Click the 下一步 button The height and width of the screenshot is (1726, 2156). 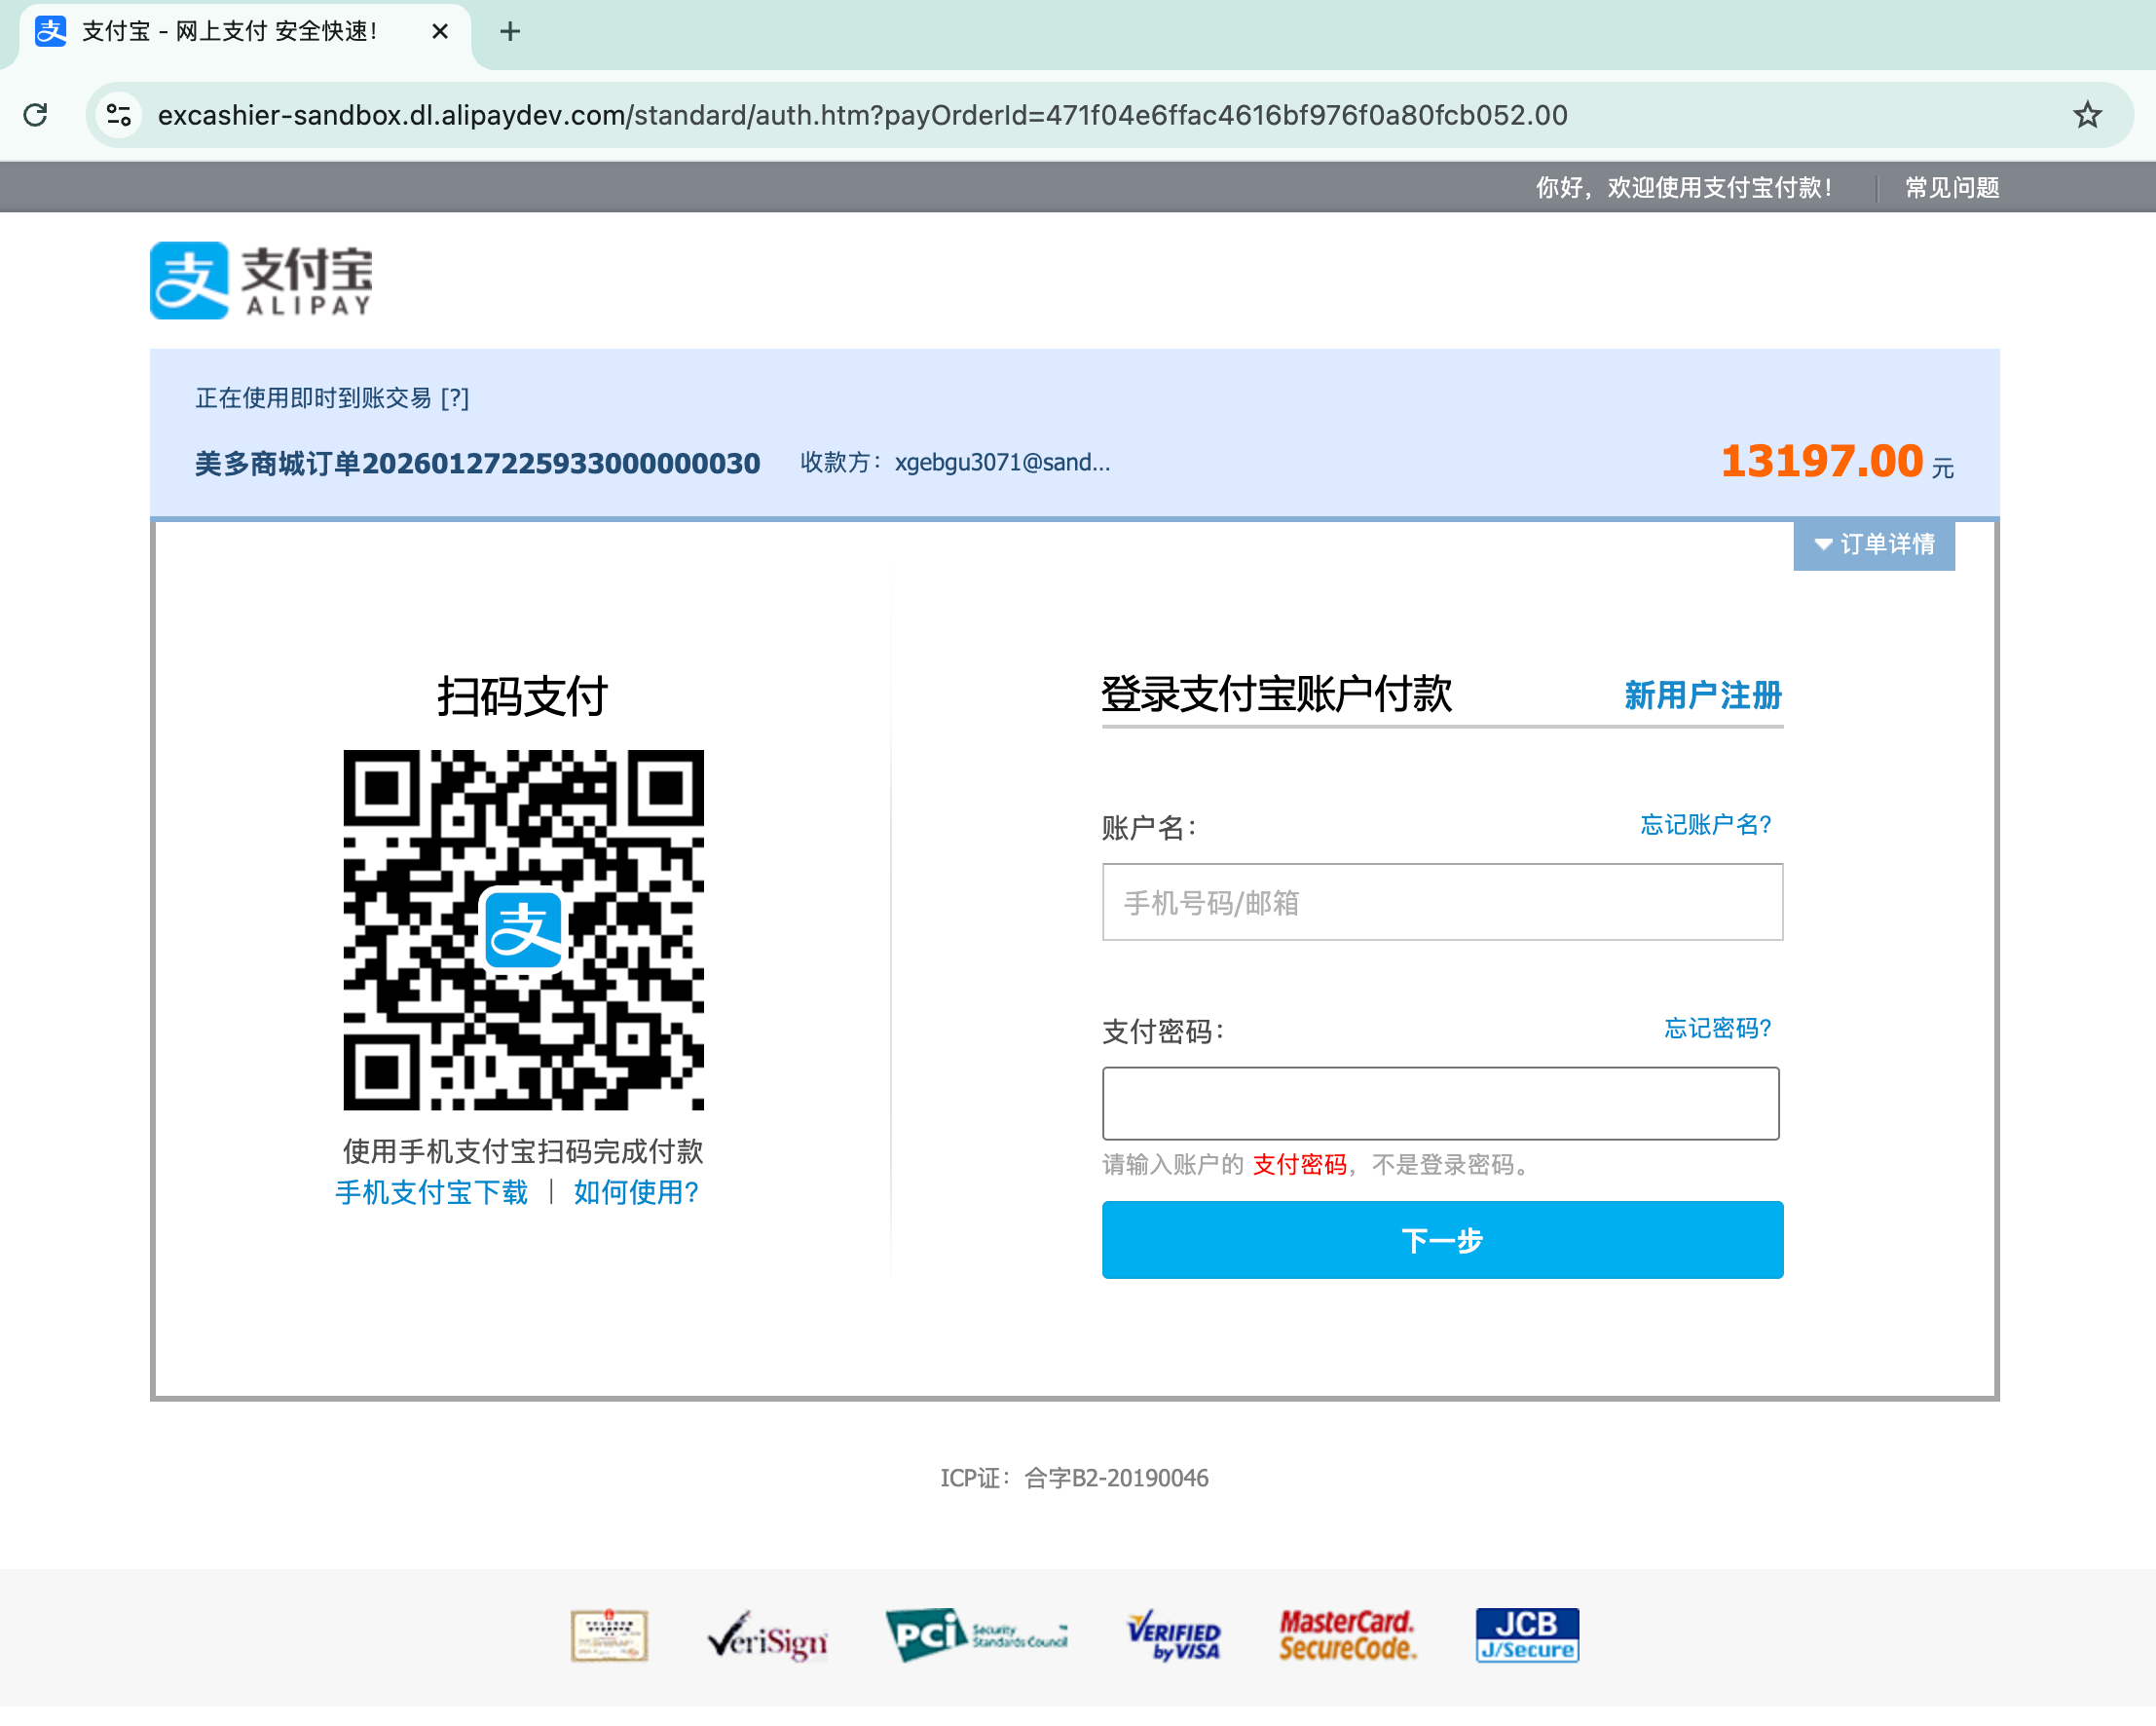1442,1240
